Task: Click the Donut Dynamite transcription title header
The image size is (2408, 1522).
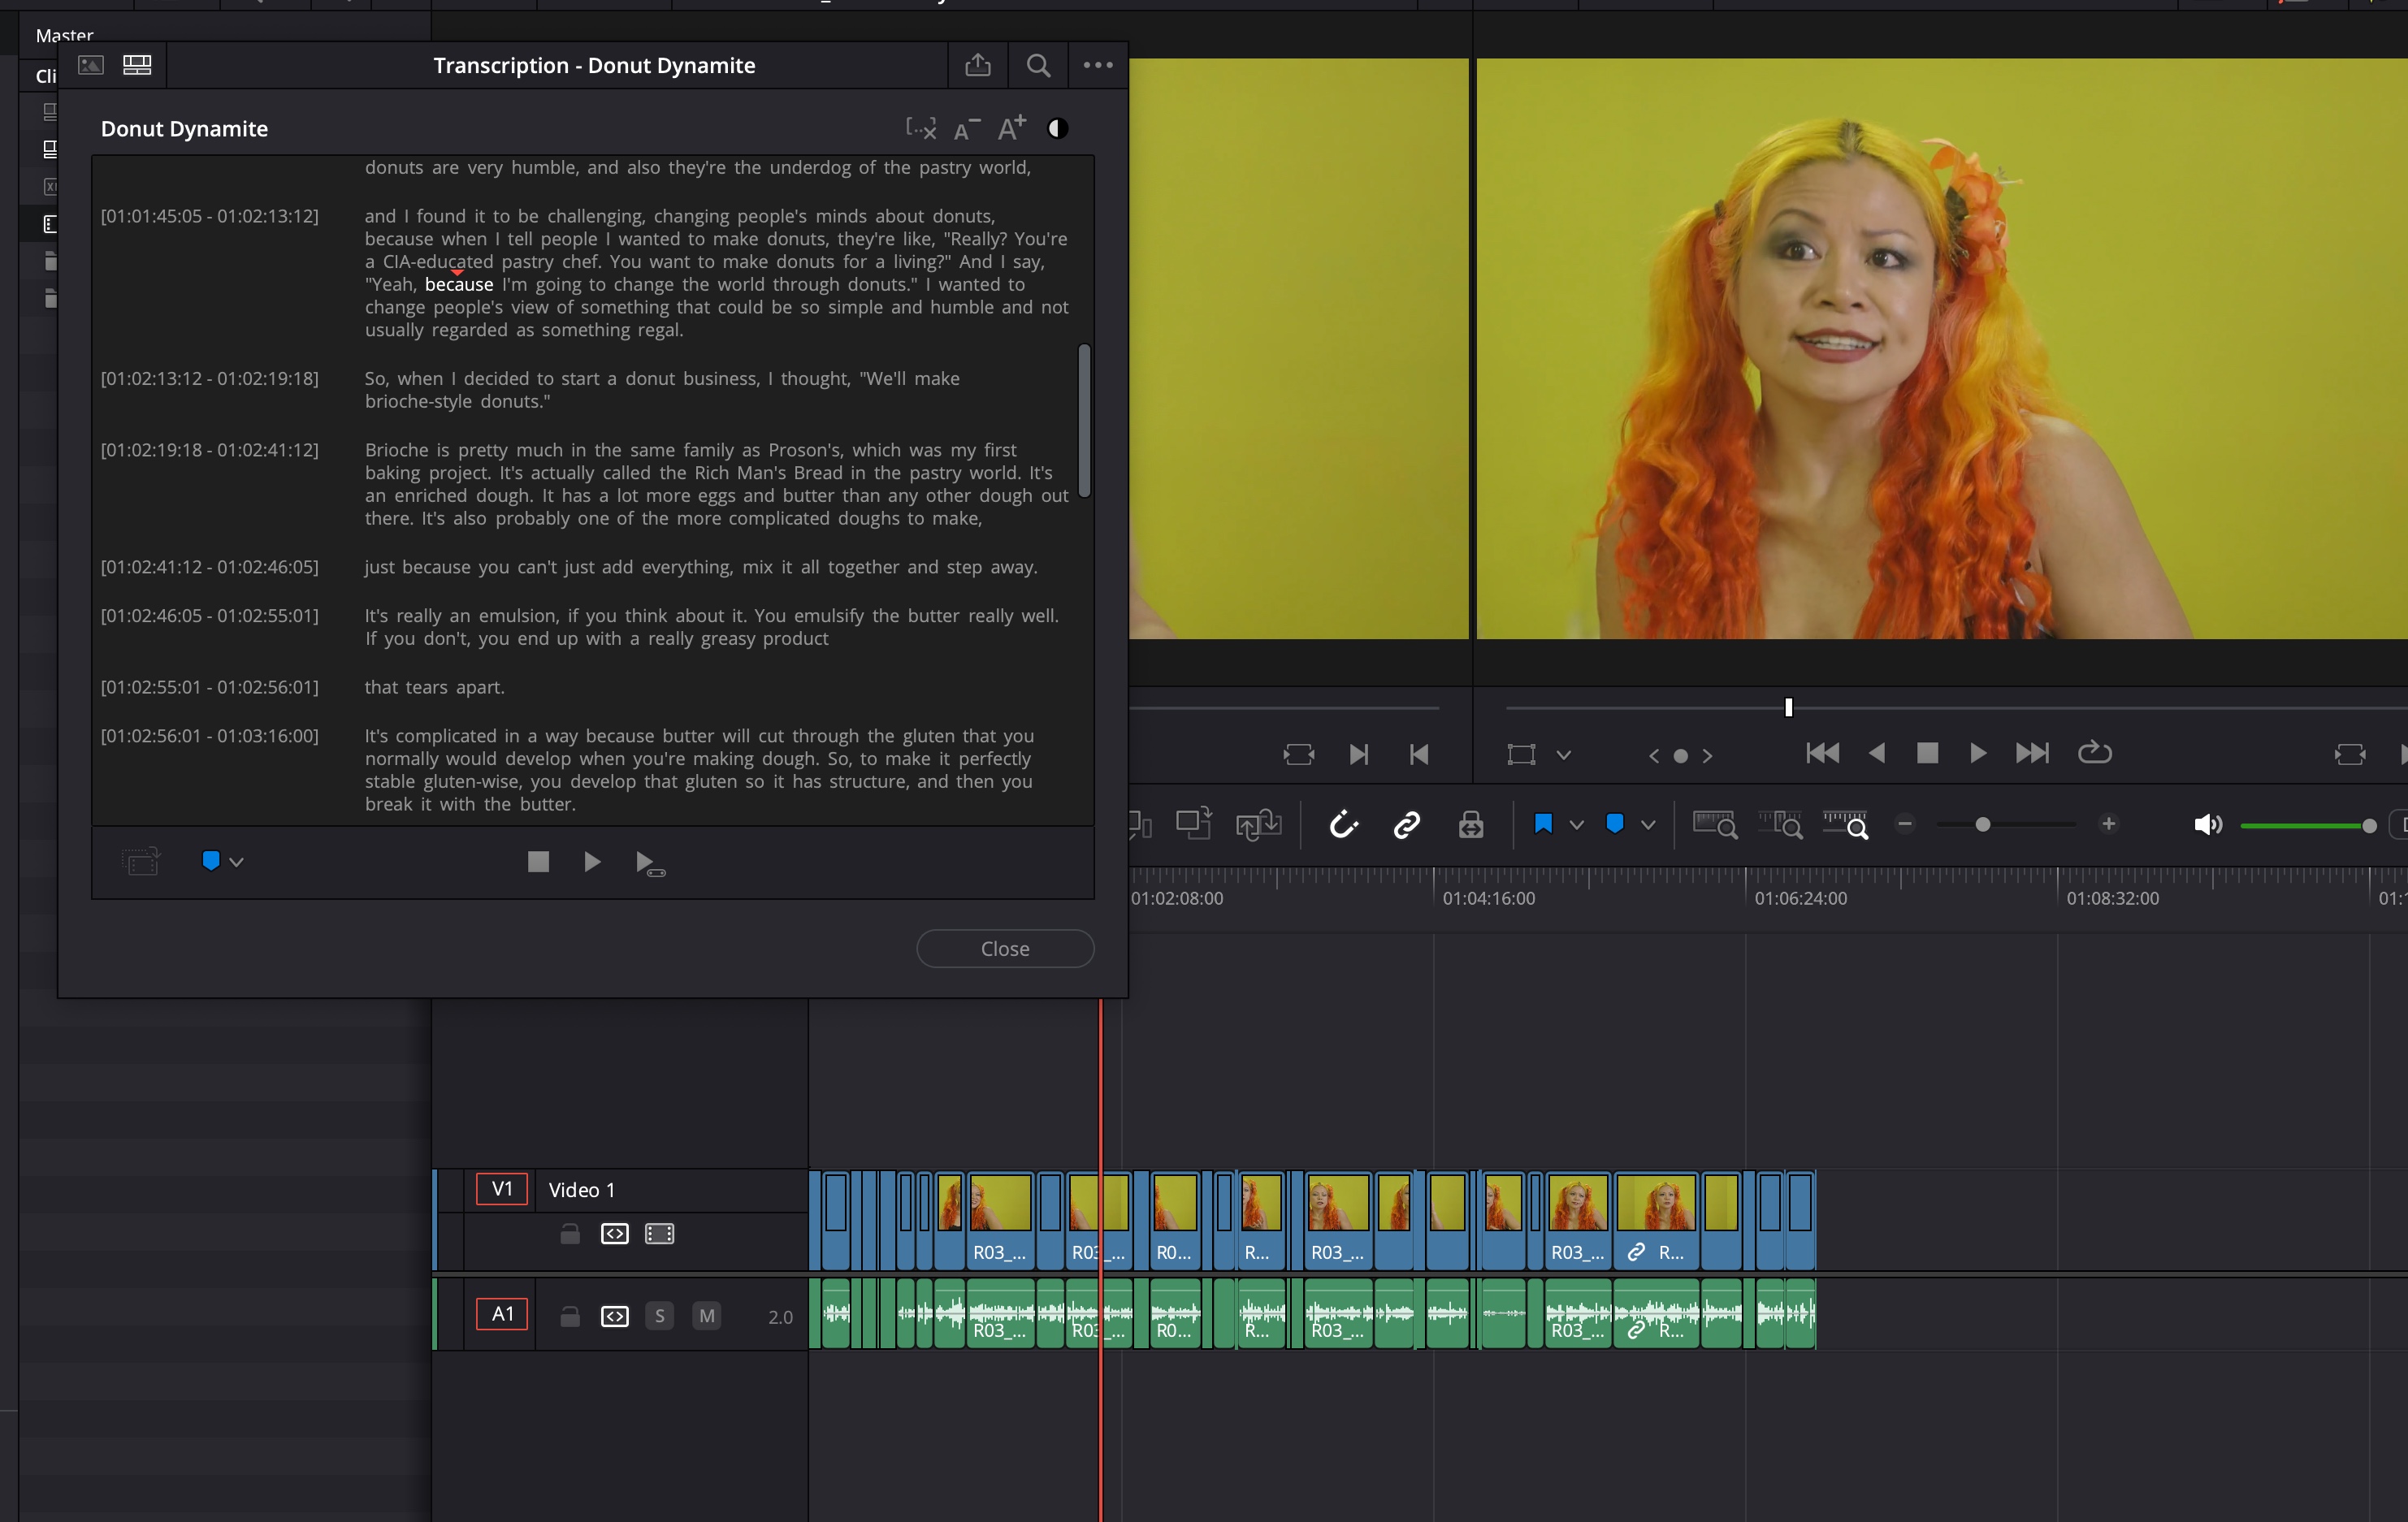Action: (x=184, y=128)
